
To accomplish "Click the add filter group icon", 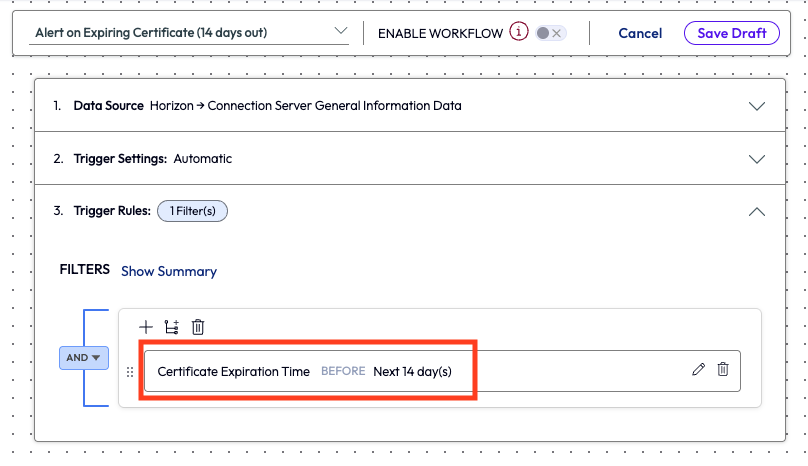I will click(x=171, y=327).
